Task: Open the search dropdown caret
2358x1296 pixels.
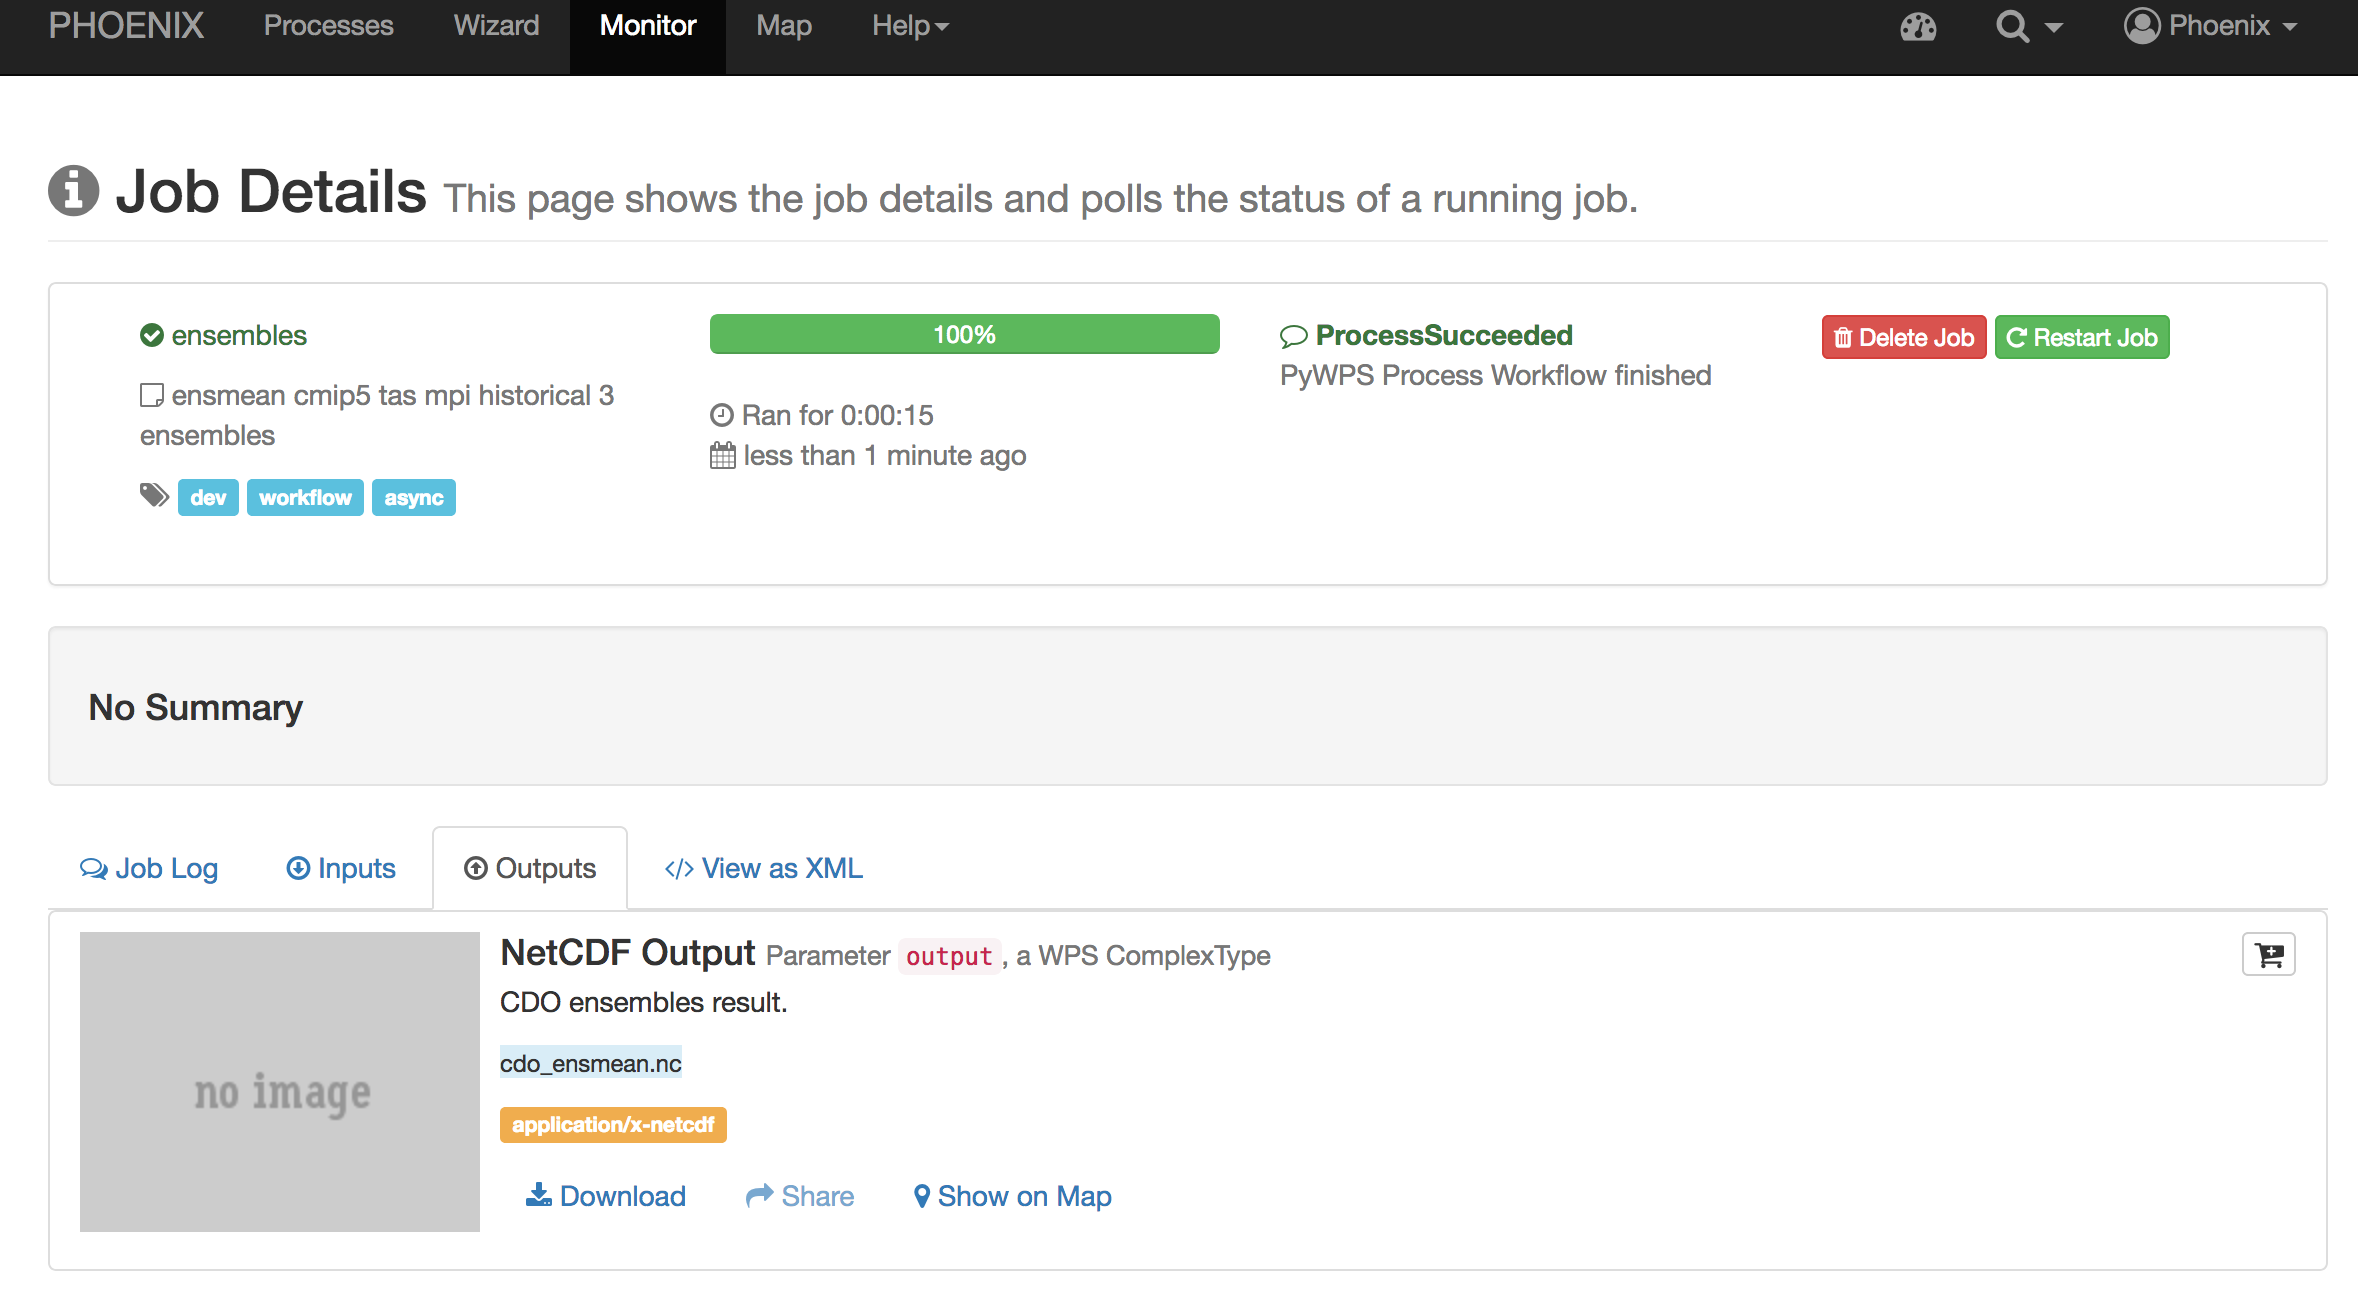Action: point(2053,28)
